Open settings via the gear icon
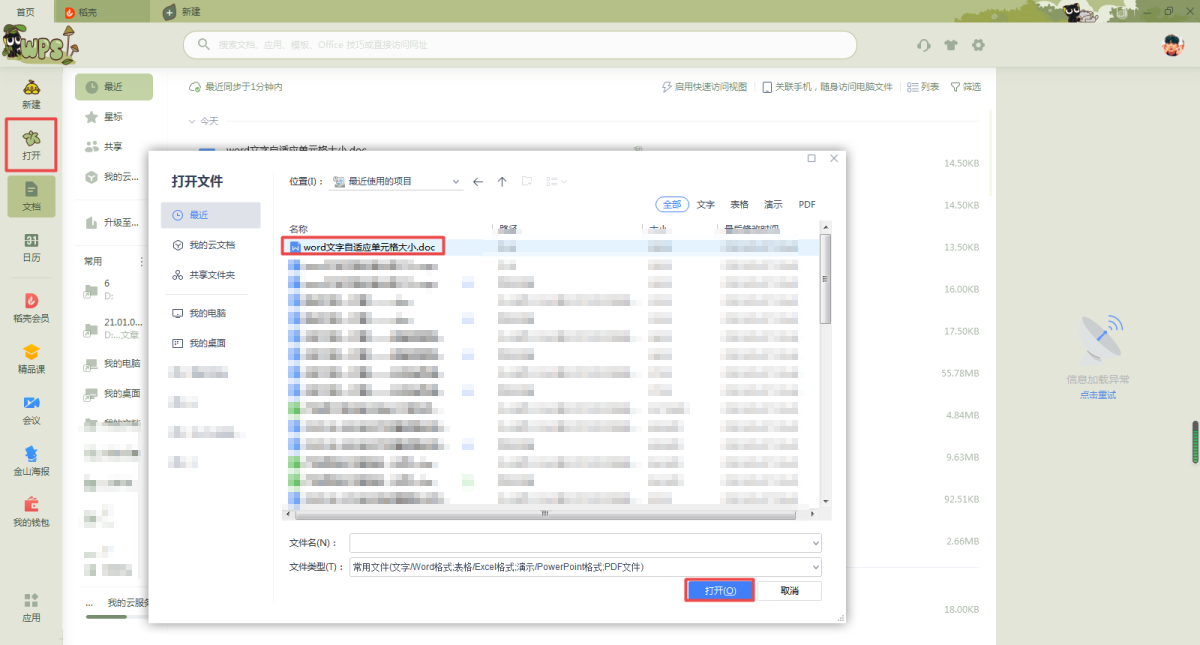This screenshot has width=1200, height=645. (978, 45)
